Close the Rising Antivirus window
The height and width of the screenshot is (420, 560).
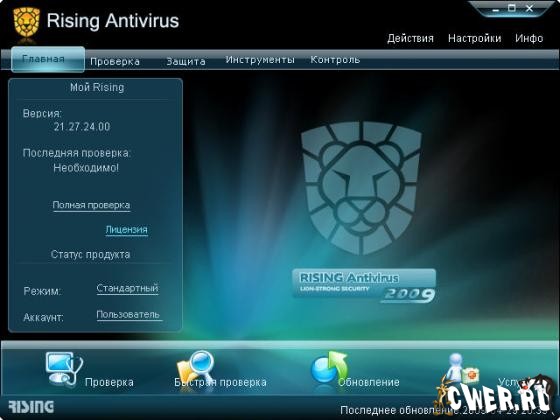[530, 8]
